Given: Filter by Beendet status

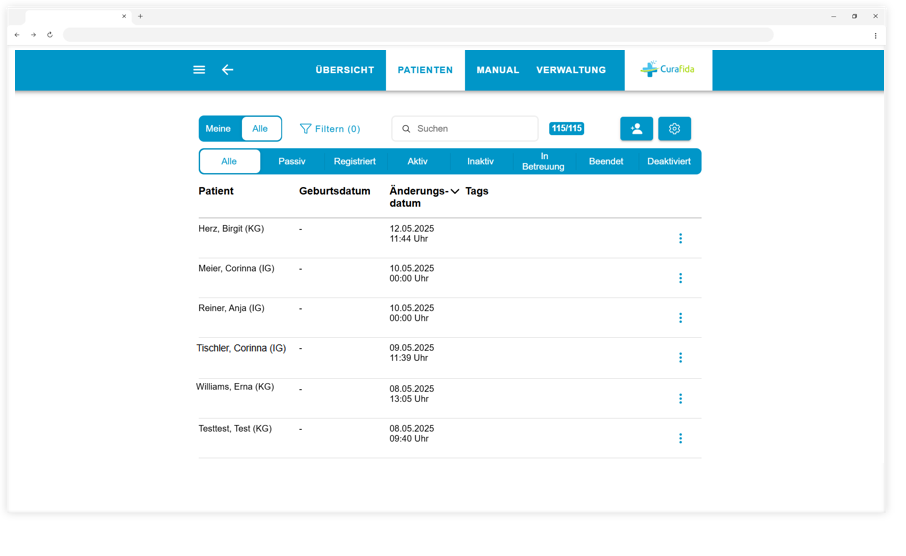Looking at the screenshot, I should click(606, 161).
